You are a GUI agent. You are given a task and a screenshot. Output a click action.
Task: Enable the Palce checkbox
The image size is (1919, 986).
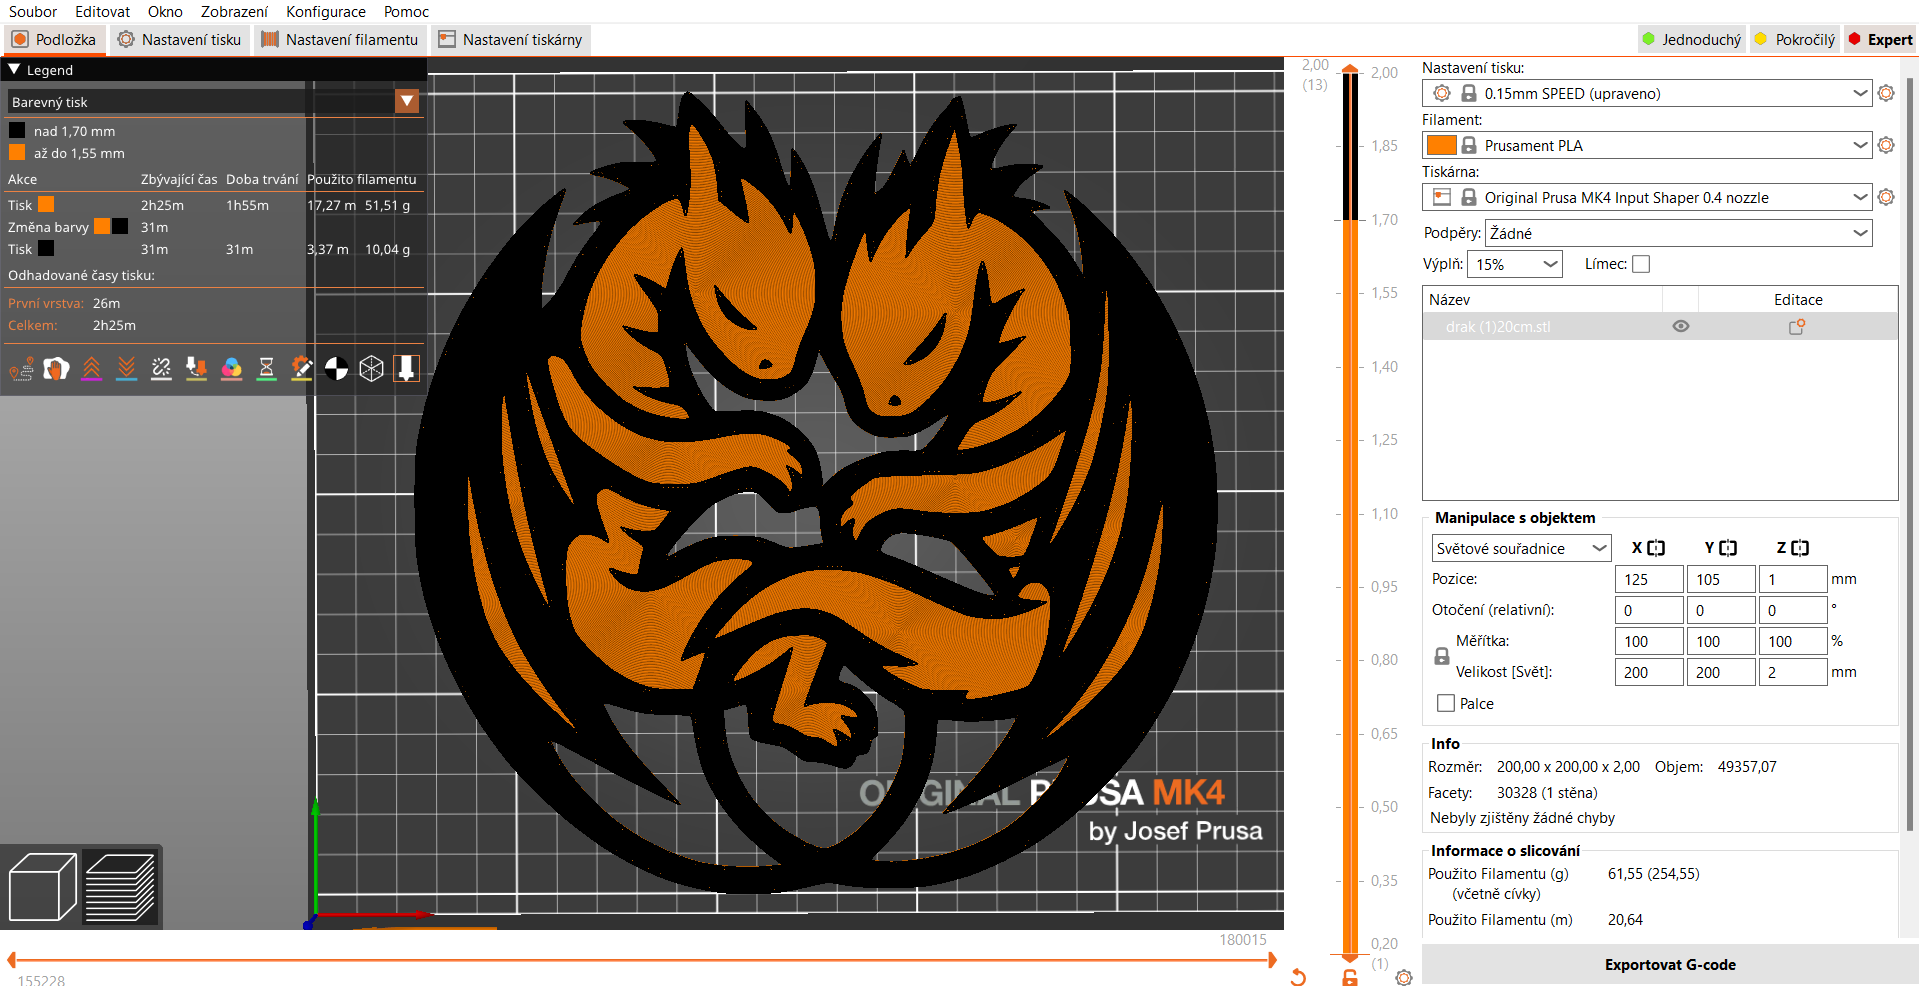[1446, 703]
